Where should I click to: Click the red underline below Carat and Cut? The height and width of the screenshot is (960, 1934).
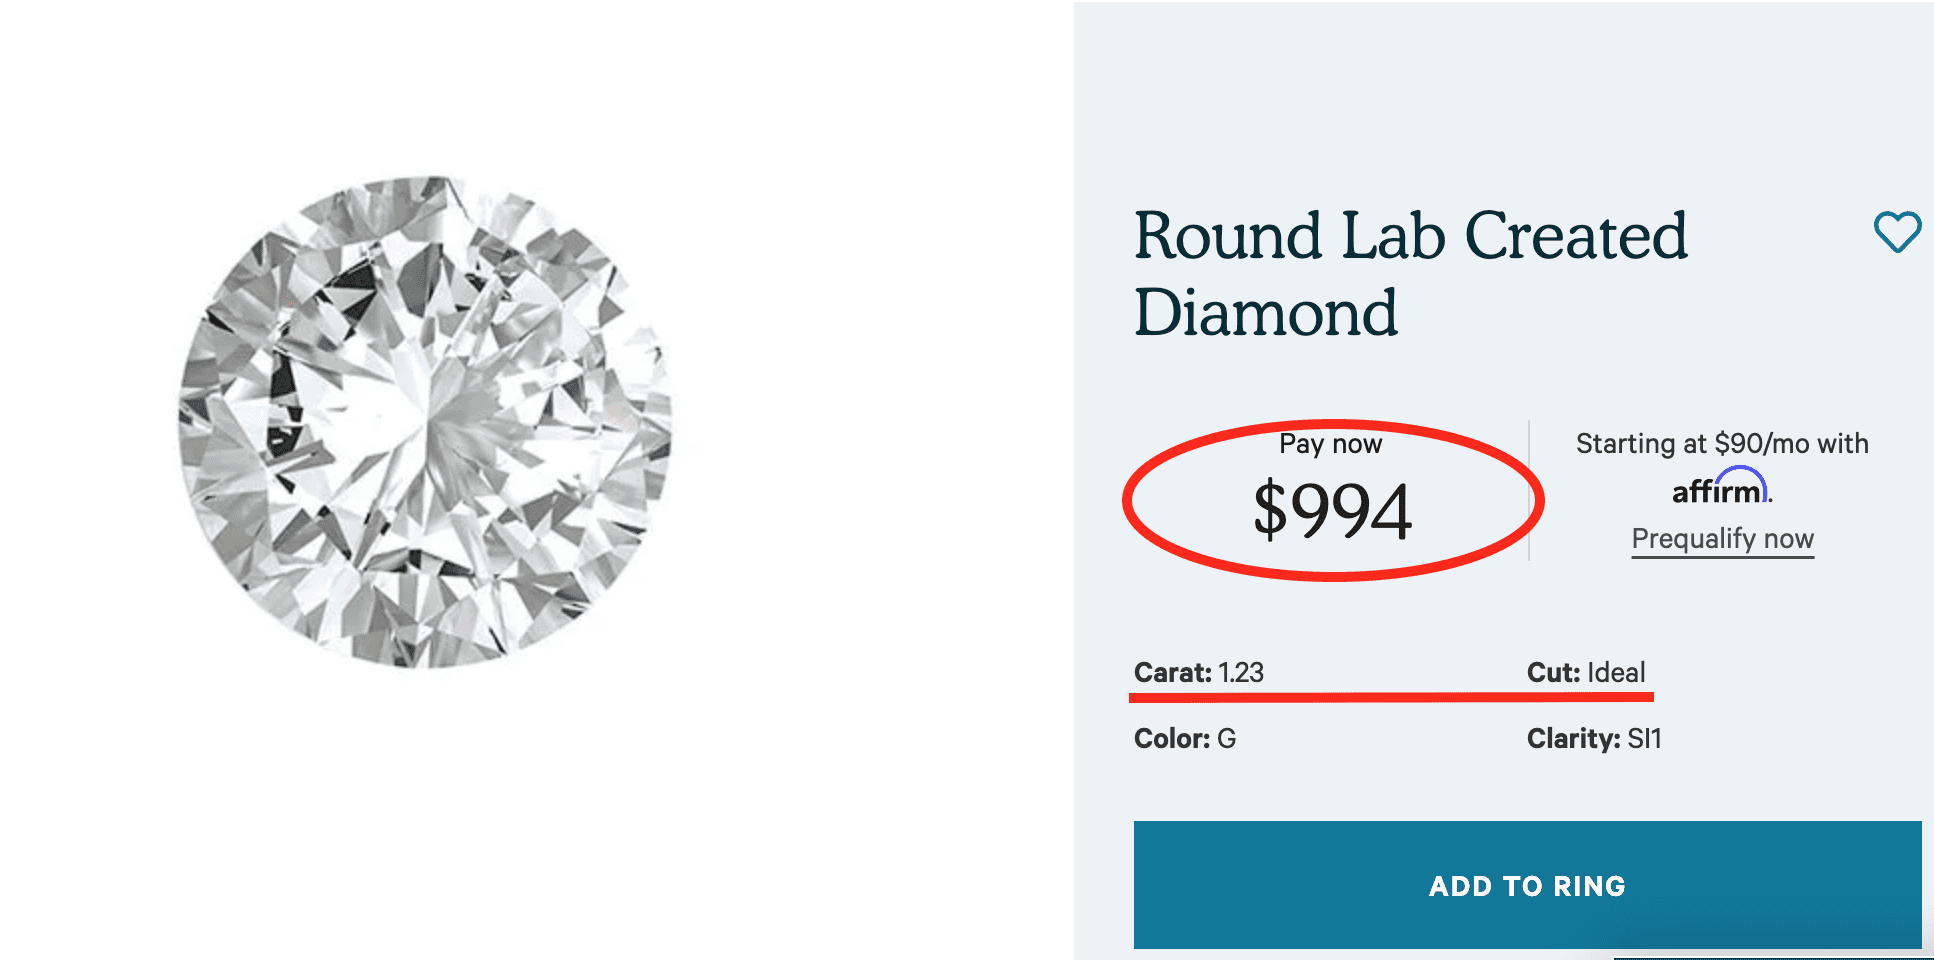click(x=1390, y=697)
